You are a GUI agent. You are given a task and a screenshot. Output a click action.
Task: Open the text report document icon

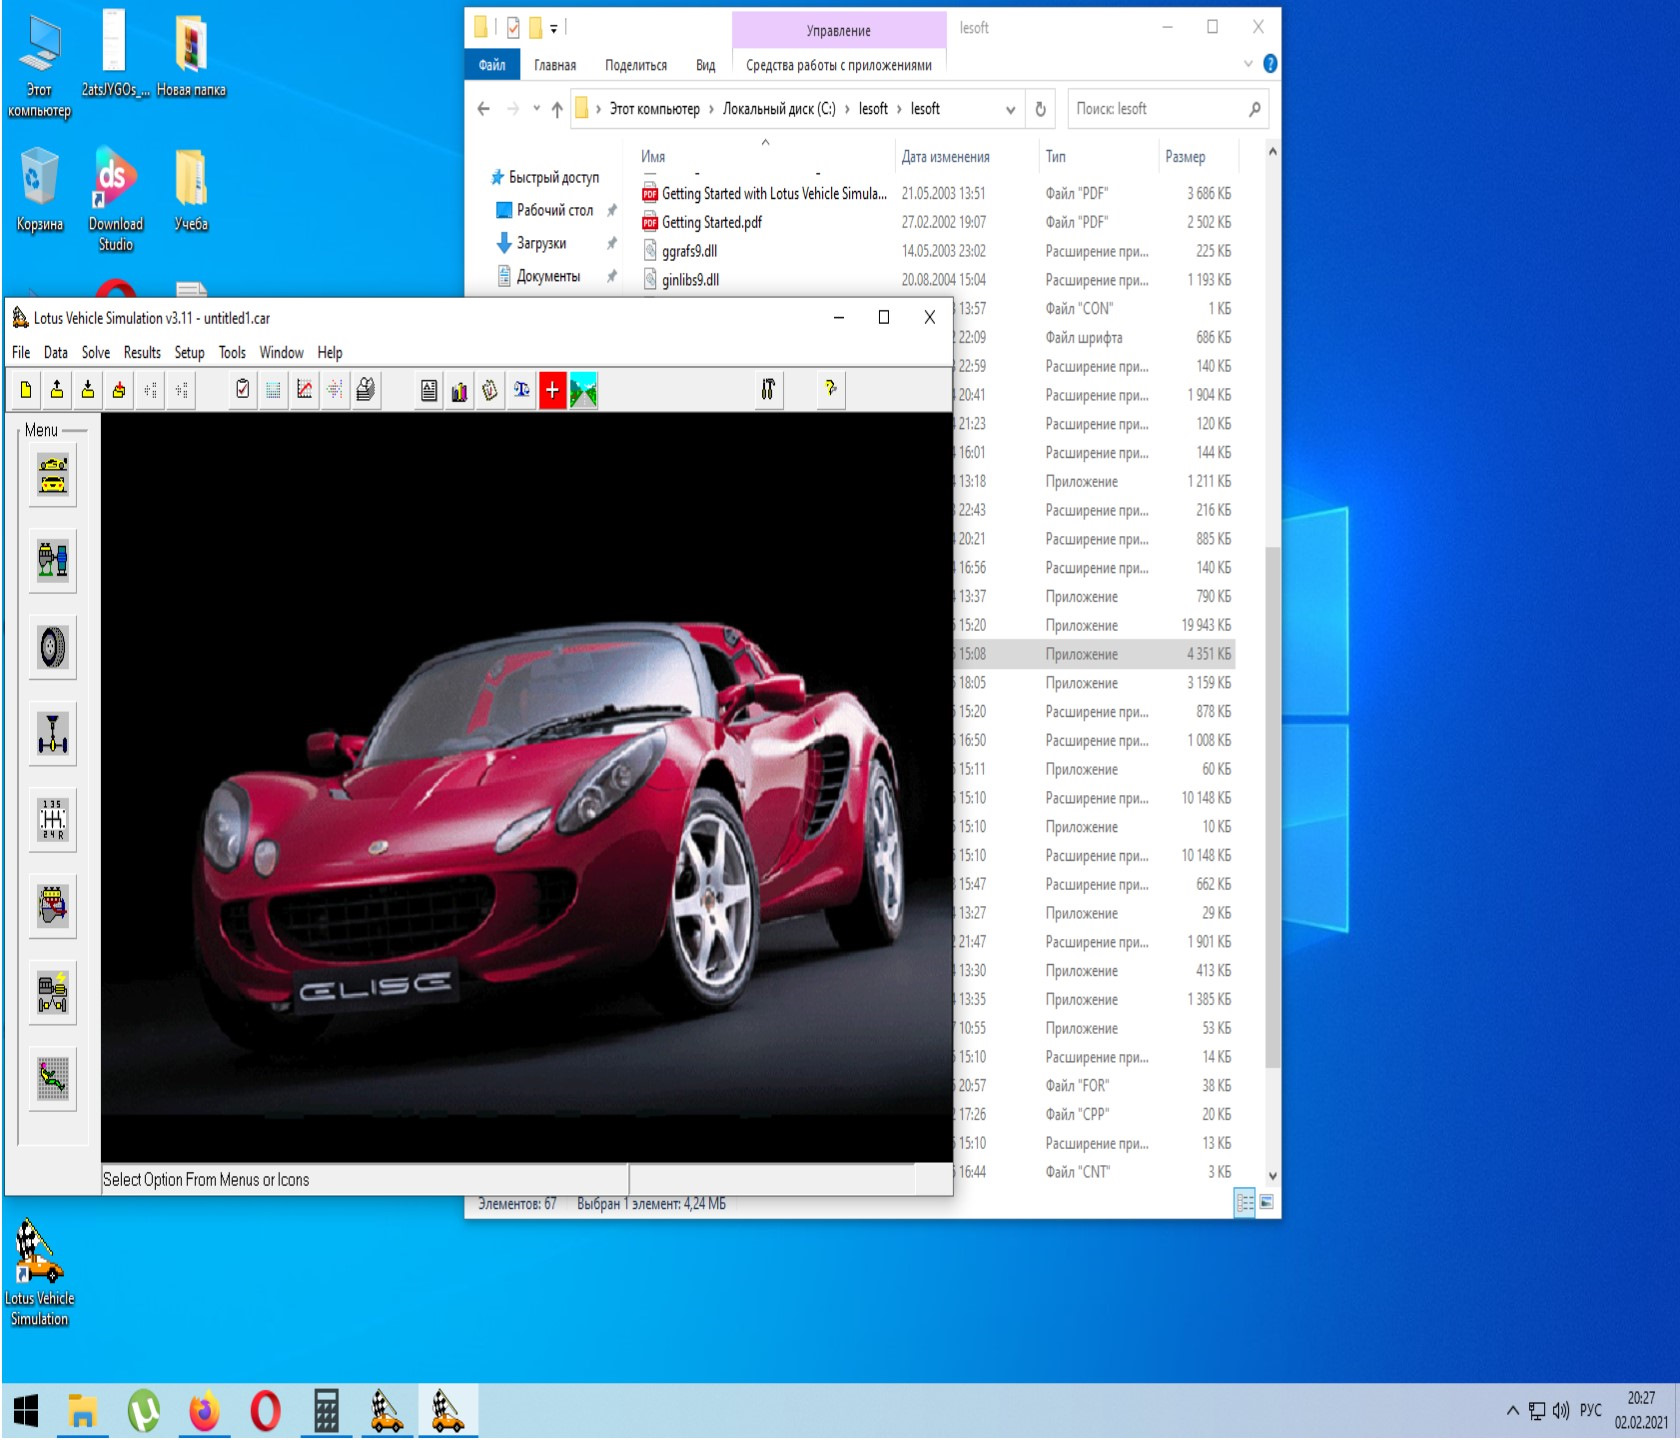pyautogui.click(x=429, y=390)
